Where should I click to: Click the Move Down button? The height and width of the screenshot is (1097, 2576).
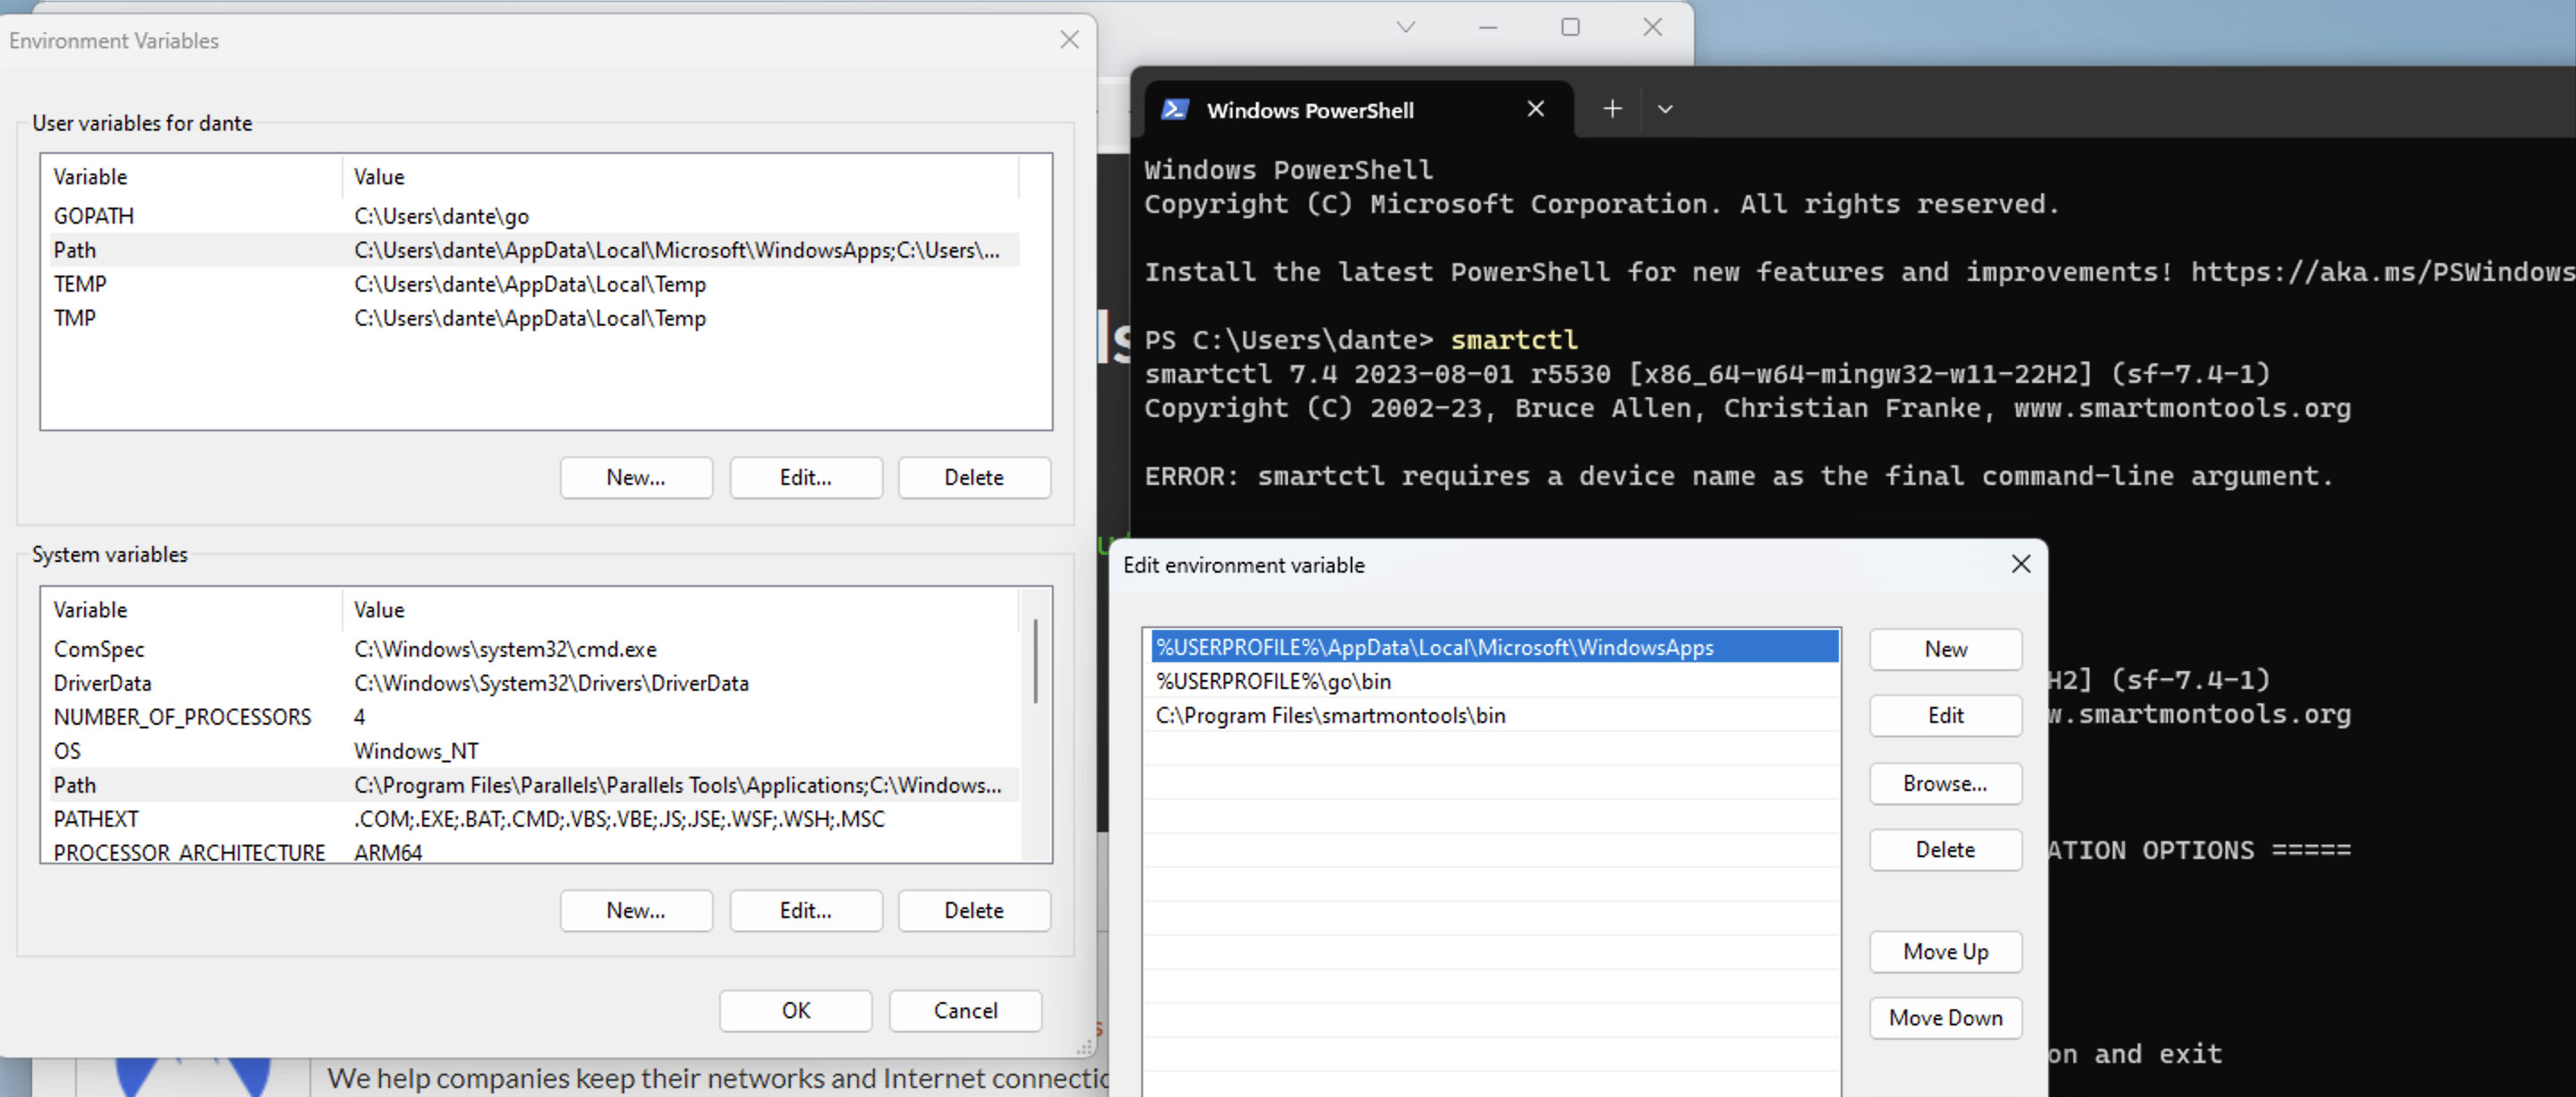coord(1945,1017)
